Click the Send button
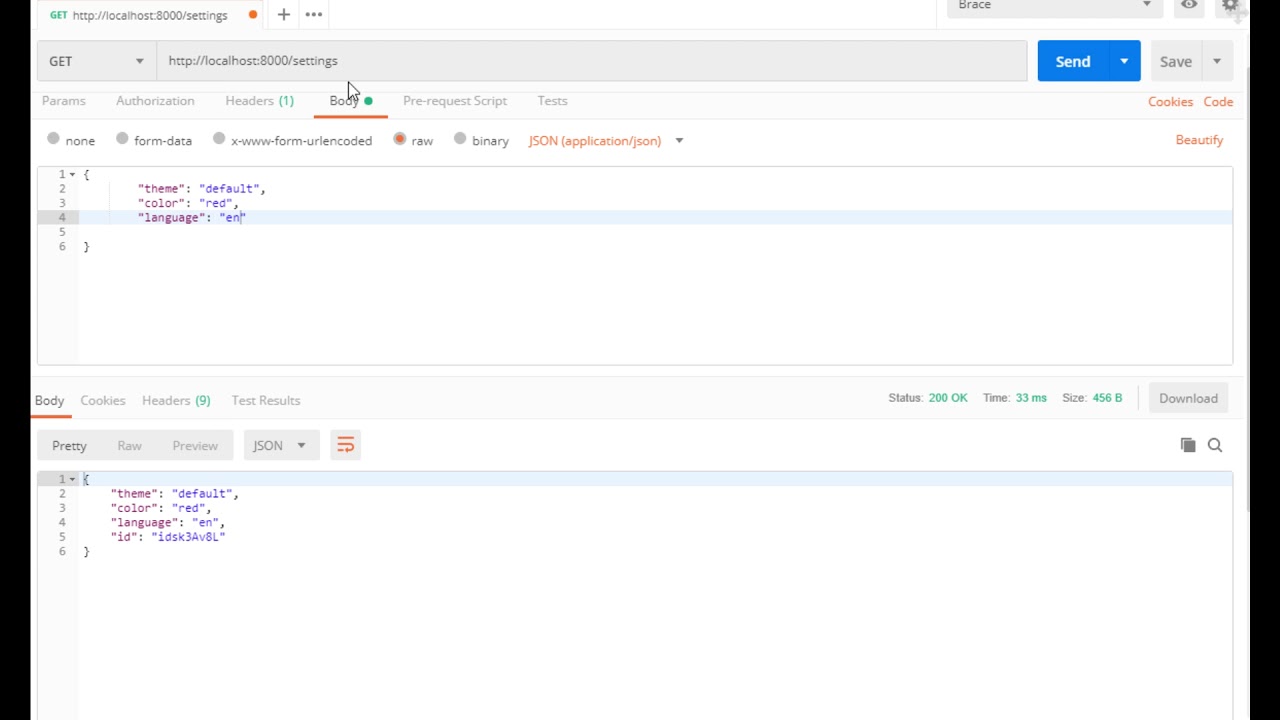This screenshot has width=1280, height=720. [1073, 61]
